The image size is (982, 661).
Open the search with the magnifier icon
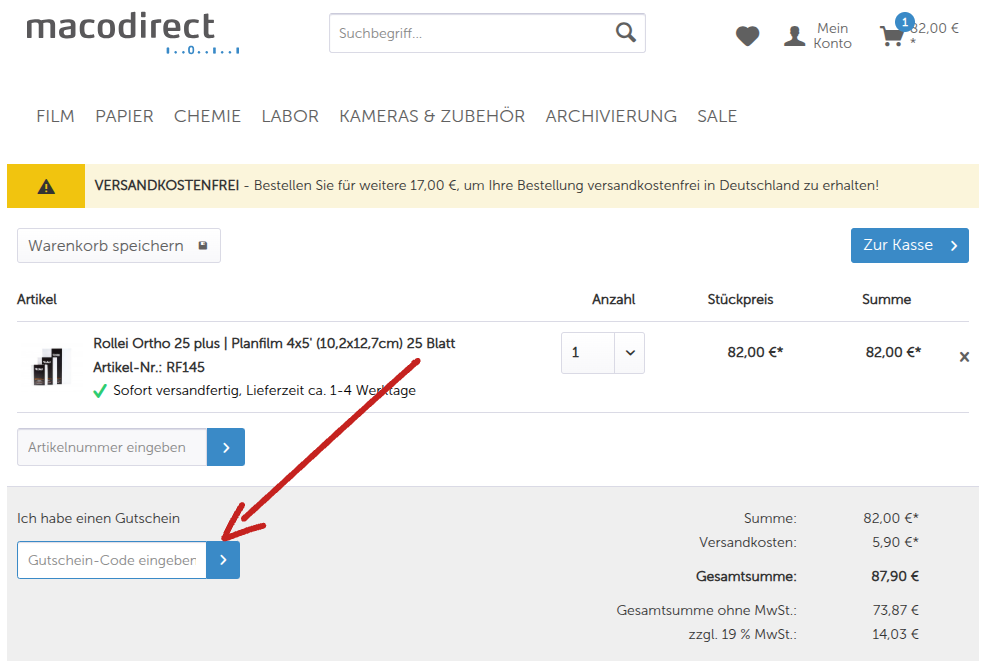click(626, 32)
